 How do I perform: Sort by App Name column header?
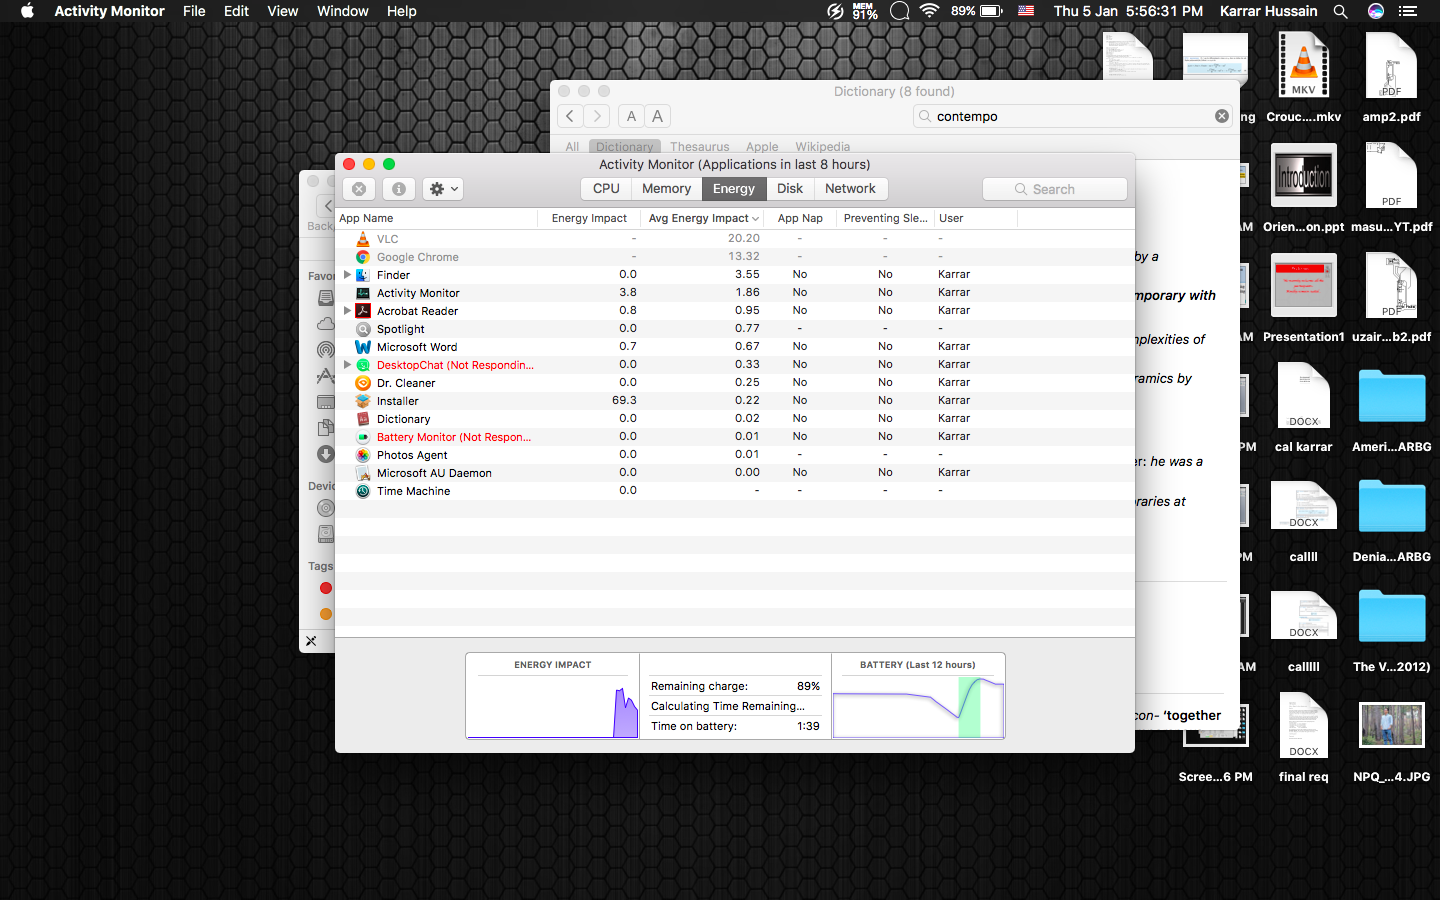tap(437, 218)
